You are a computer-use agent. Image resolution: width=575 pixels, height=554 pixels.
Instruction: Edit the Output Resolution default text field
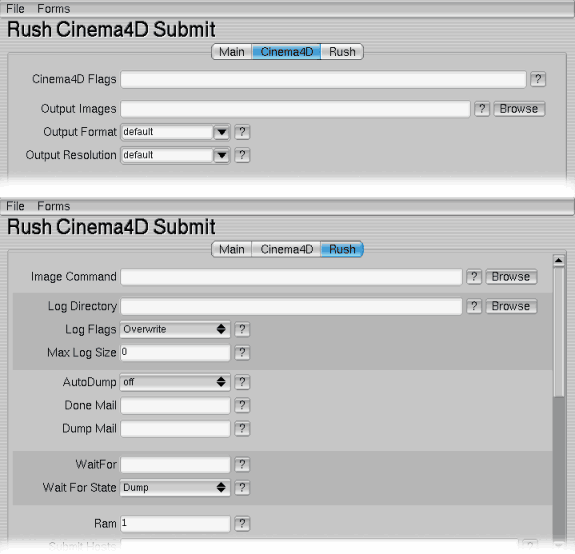[167, 155]
